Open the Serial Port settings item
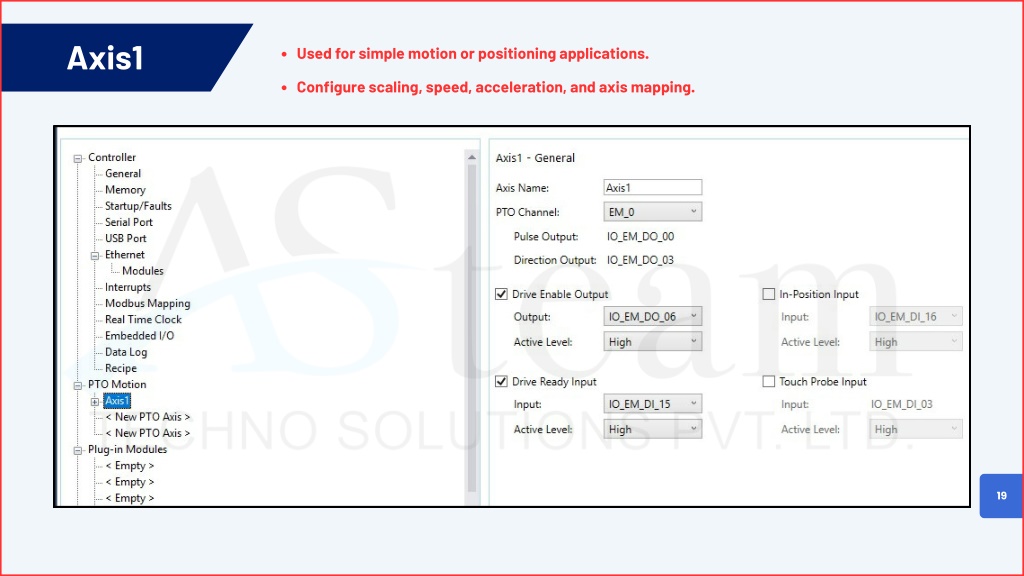This screenshot has height=576, width=1024. coord(129,223)
